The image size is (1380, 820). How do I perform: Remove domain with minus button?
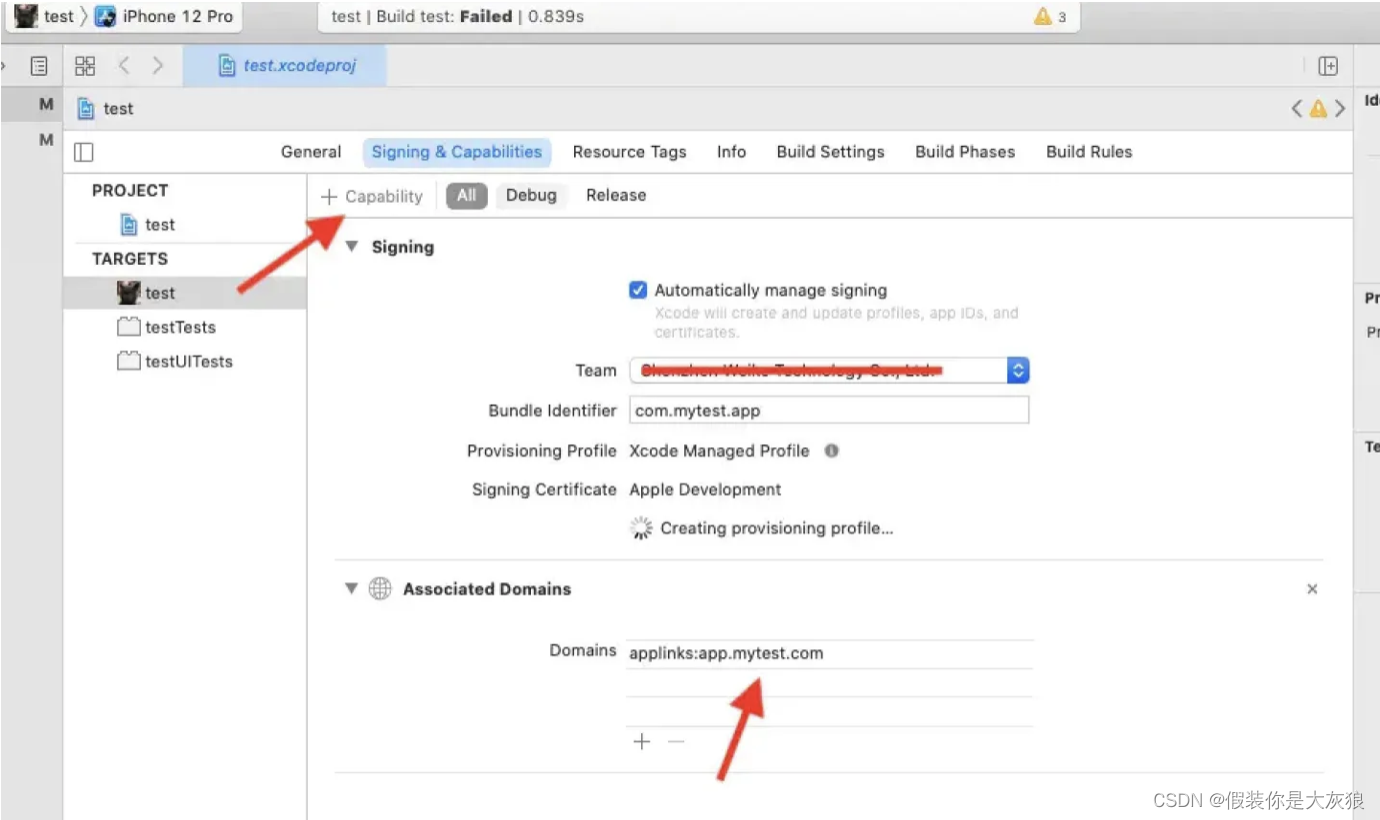(x=676, y=741)
